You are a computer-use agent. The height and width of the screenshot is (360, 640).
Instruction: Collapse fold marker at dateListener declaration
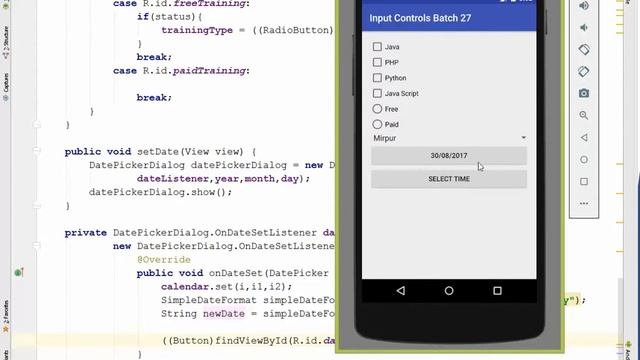point(37,246)
